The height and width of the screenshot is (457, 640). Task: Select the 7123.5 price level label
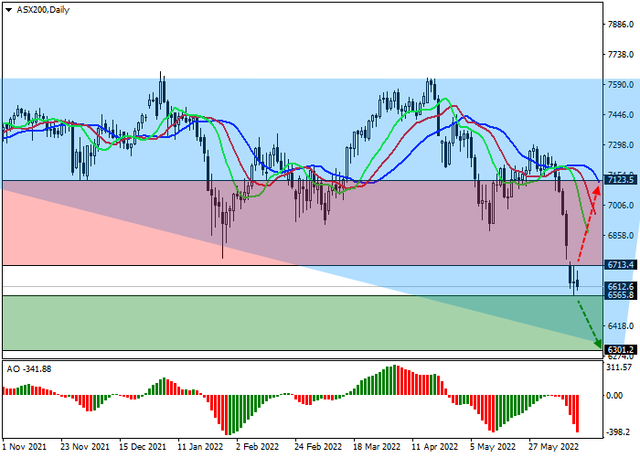(x=620, y=180)
